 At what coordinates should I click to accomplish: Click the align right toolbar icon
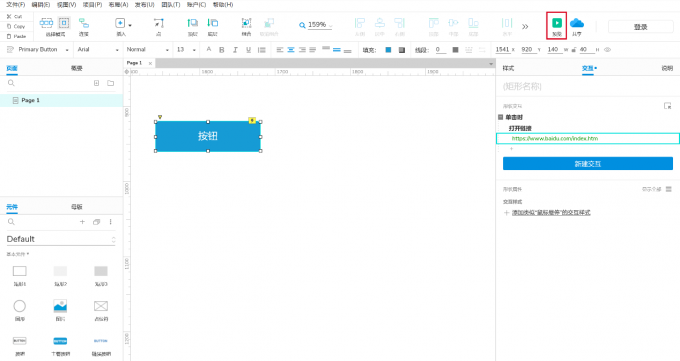pos(399,23)
